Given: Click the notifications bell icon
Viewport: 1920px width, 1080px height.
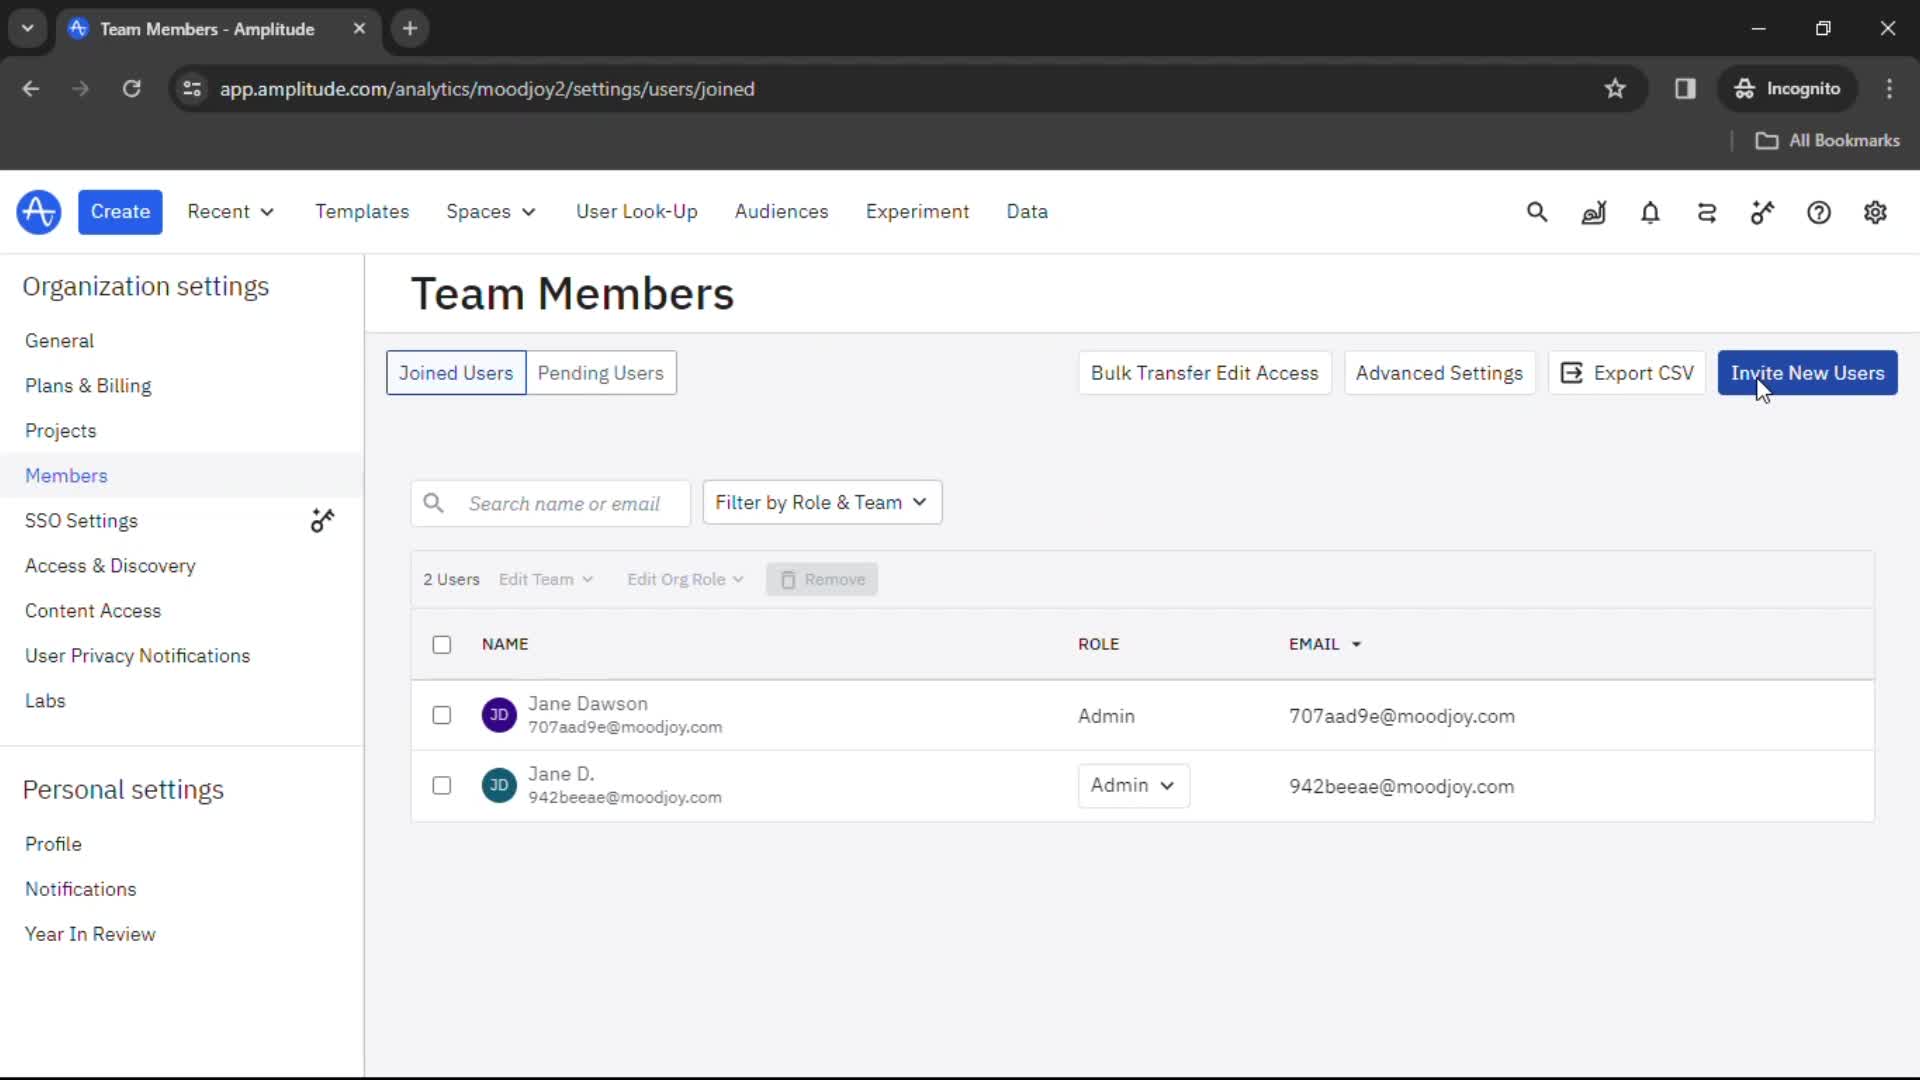Looking at the screenshot, I should 1650,212.
